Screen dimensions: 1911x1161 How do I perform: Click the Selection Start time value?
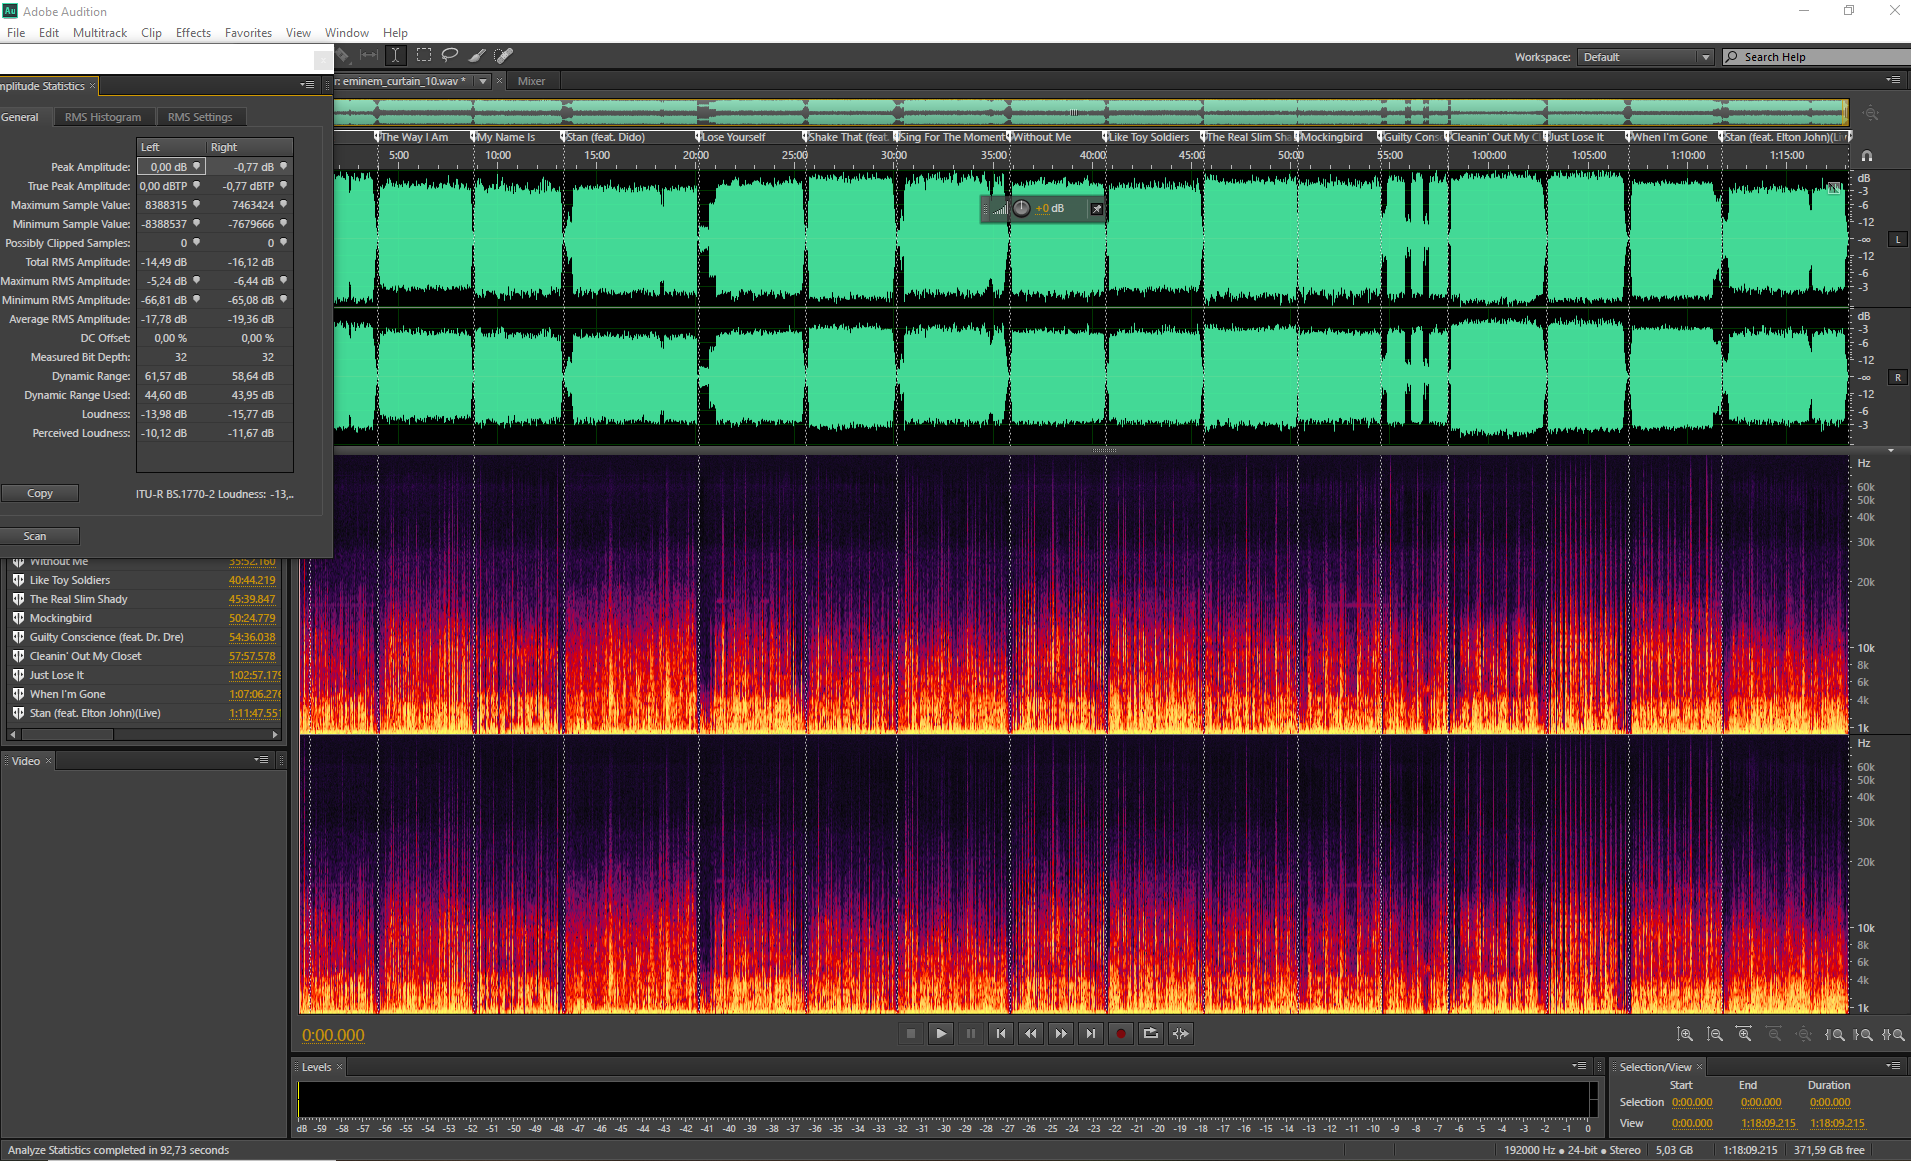pyautogui.click(x=1692, y=1102)
